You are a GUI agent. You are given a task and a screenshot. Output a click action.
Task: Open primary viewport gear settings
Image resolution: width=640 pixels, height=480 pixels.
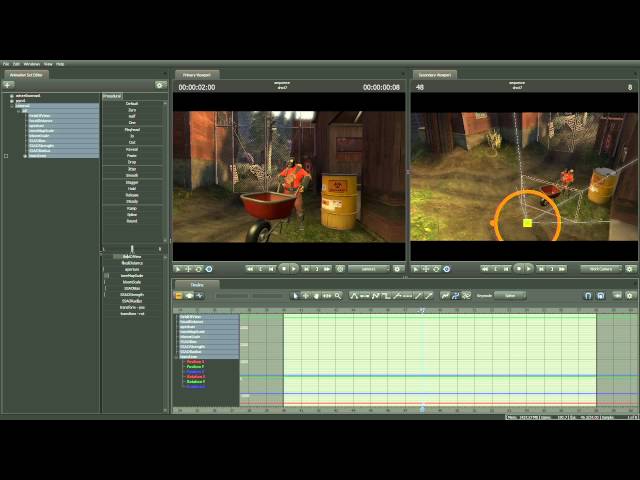[x=397, y=269]
